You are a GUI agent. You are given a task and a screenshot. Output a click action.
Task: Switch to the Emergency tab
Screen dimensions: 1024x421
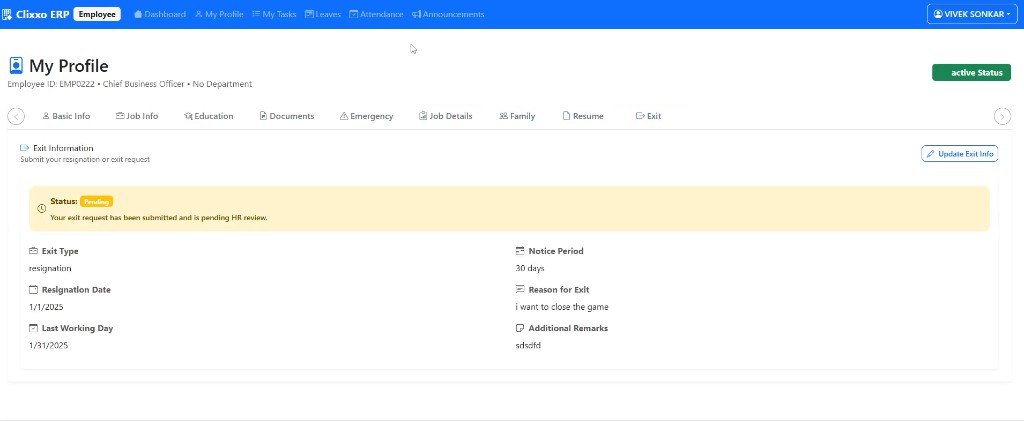coord(366,116)
